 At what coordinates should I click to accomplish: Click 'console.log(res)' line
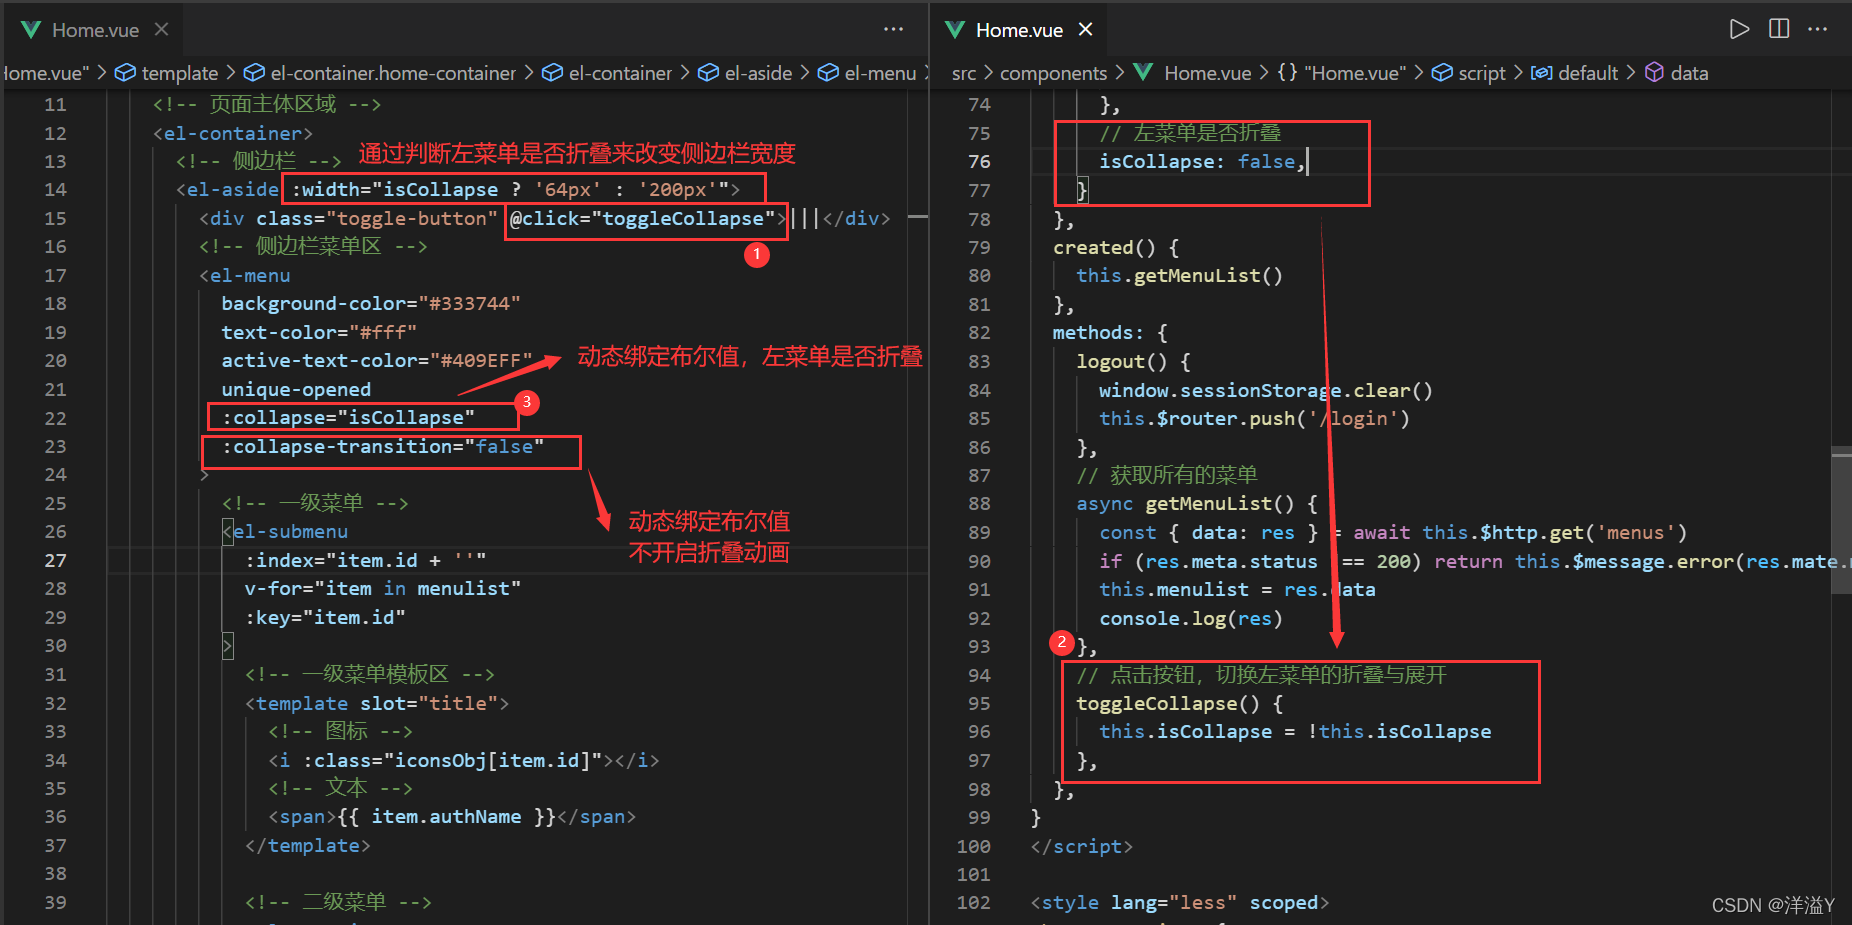pos(1191,619)
